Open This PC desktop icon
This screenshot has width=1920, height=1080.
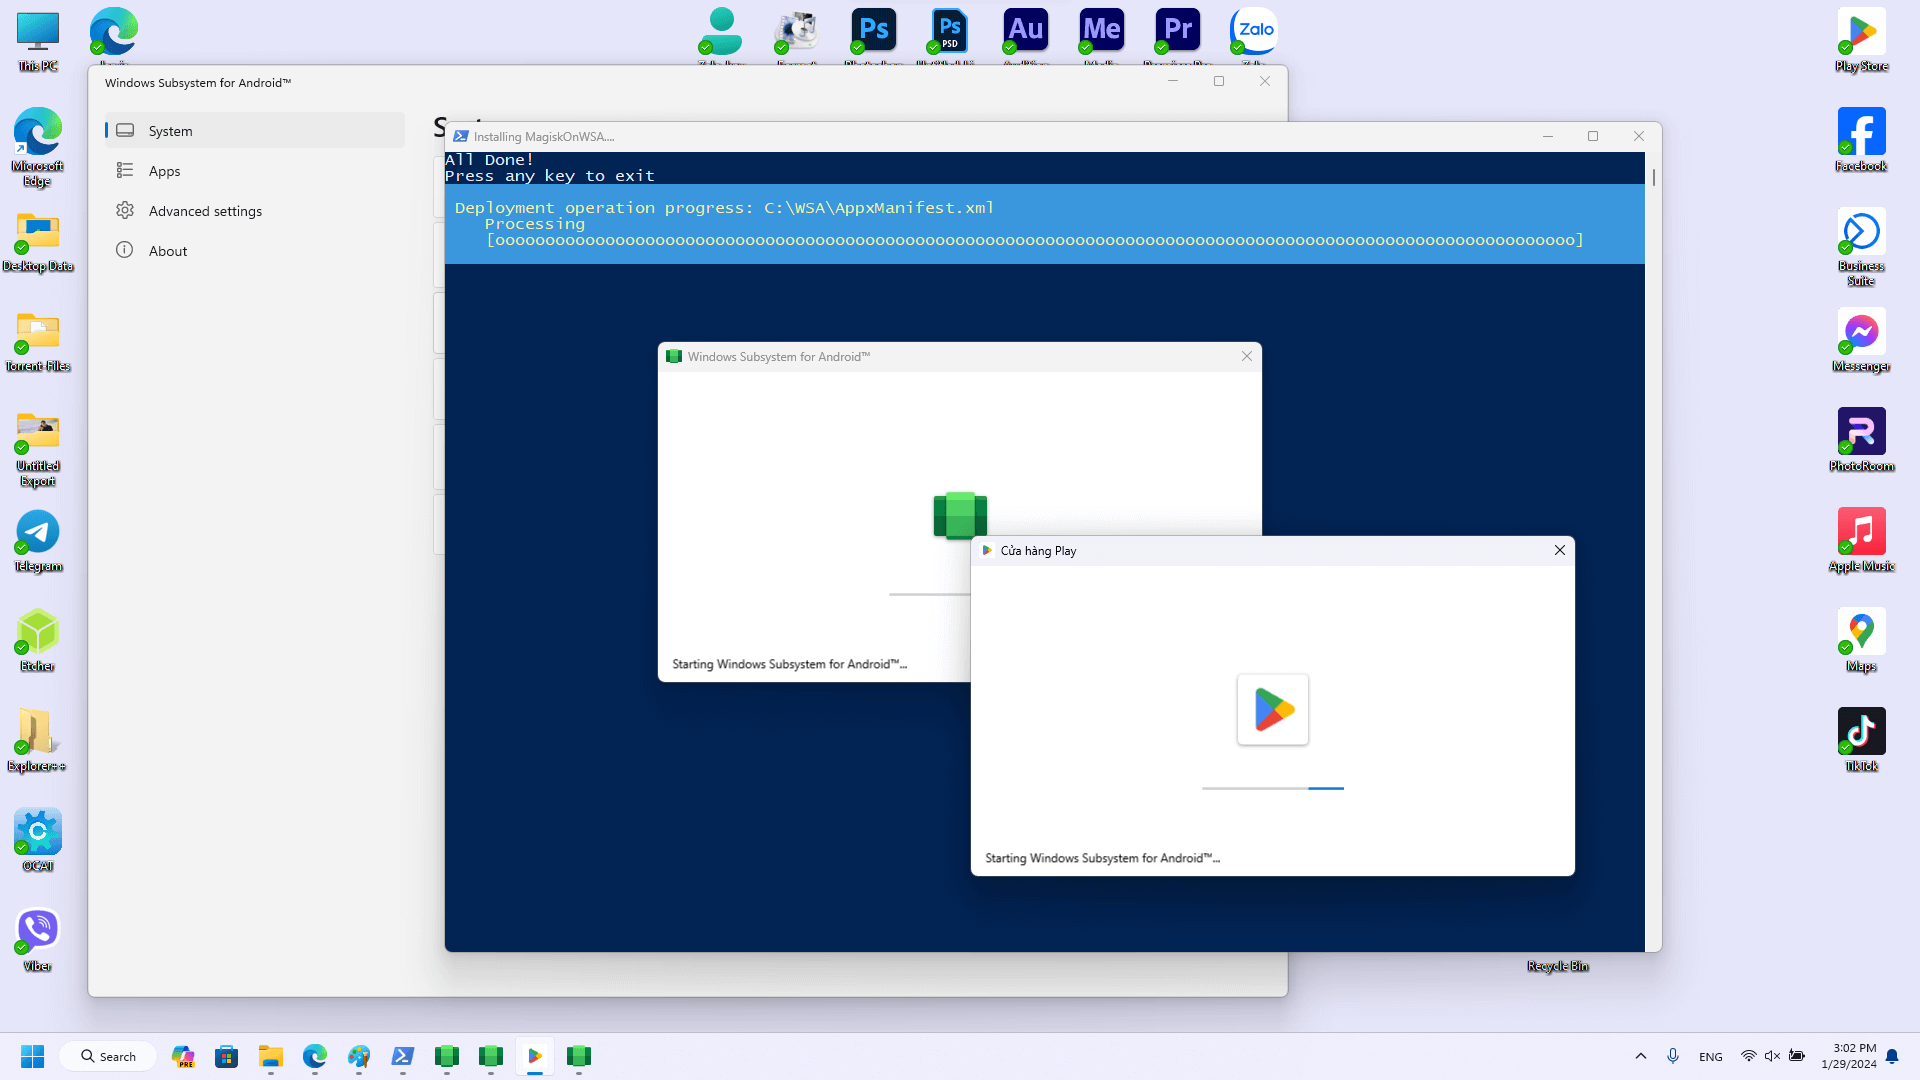point(38,40)
